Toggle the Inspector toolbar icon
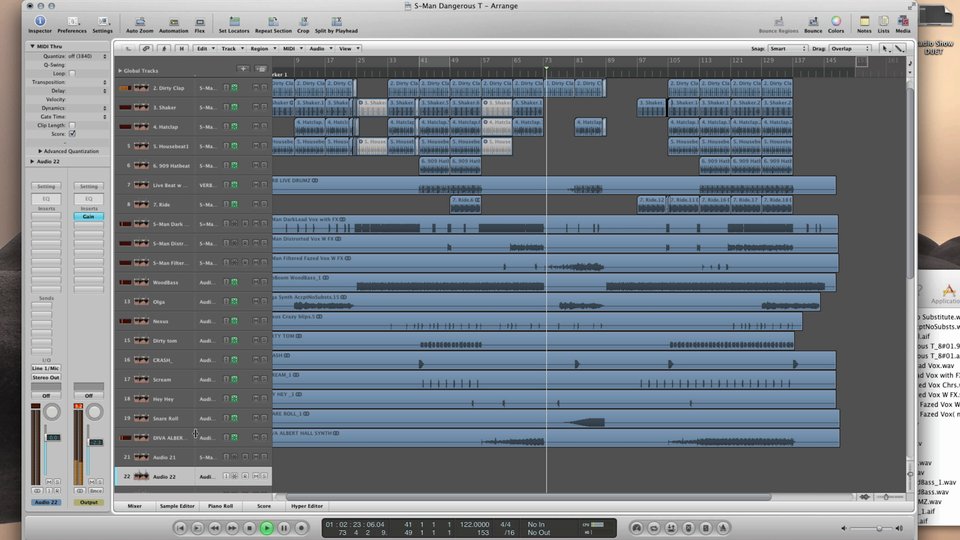960x540 pixels. (x=40, y=23)
